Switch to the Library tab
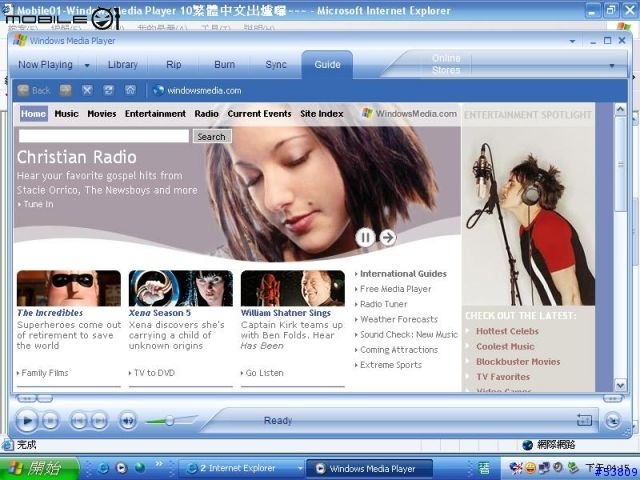The height and width of the screenshot is (480, 640). click(x=122, y=64)
